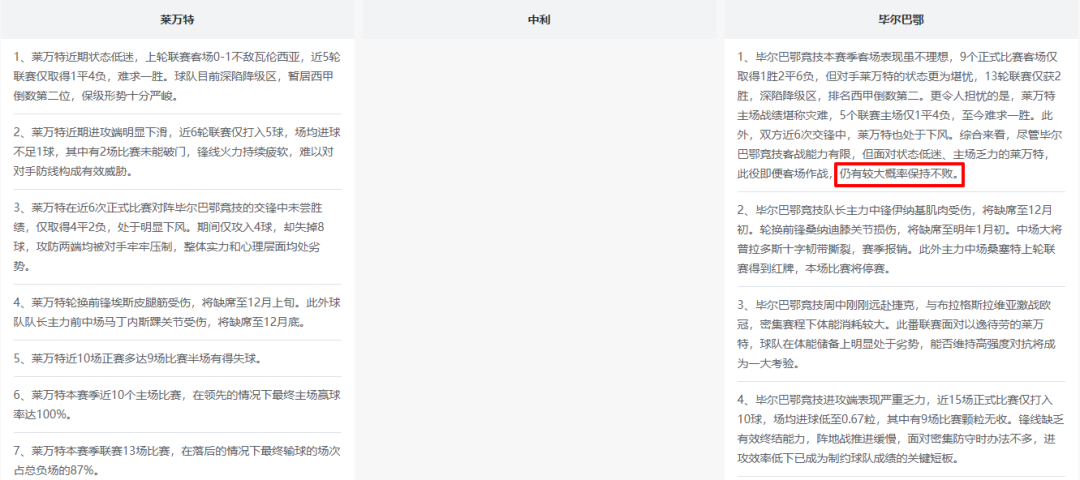Select 毕尔巴鄂 item 2 about 伊纳基 injury
The image size is (1080, 480).
(900, 238)
